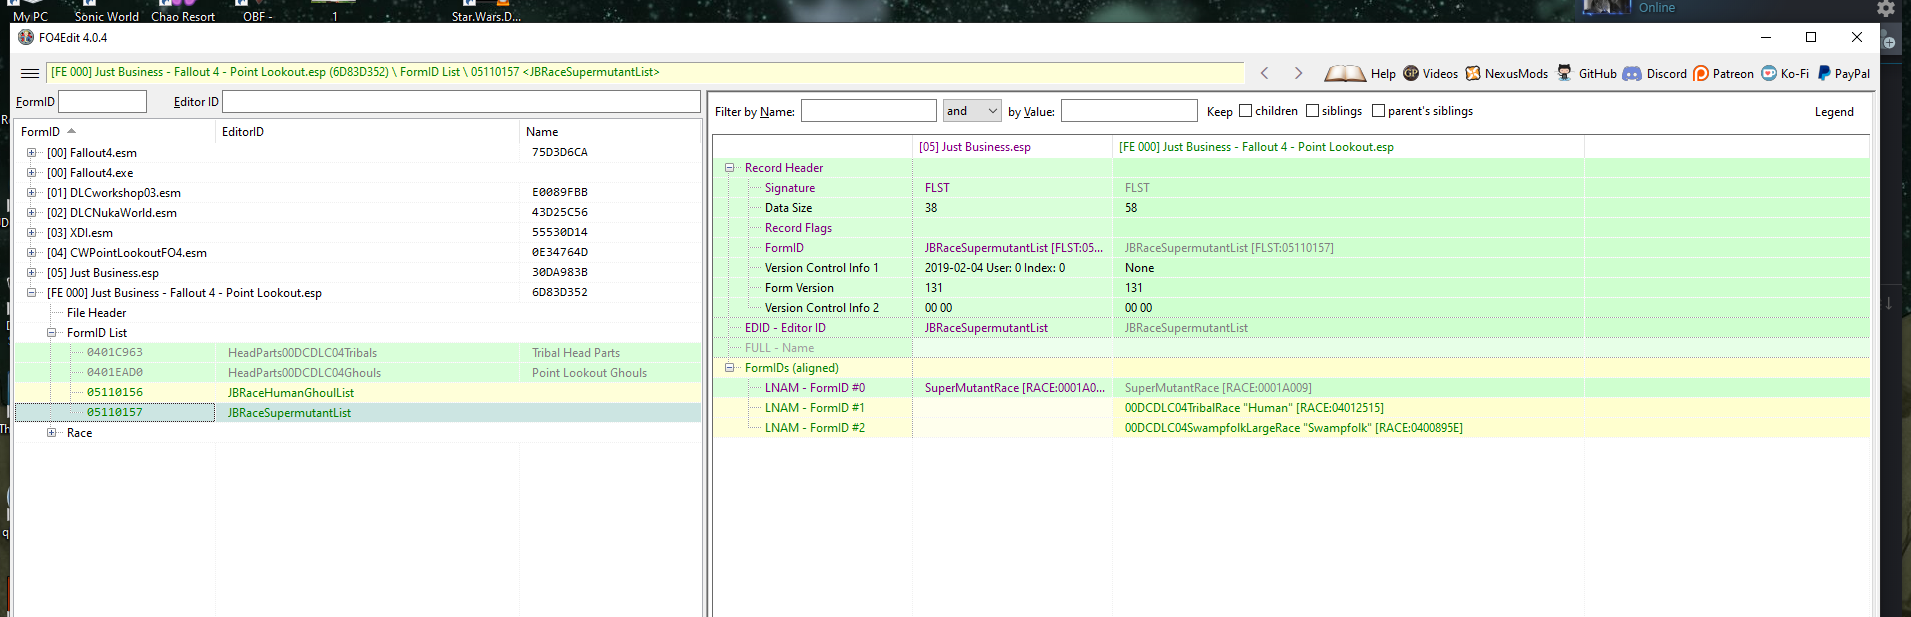Screen dimensions: 1911x617
Task: Click the [FE 000] Point Lookout.esp column header
Action: click(x=1348, y=147)
